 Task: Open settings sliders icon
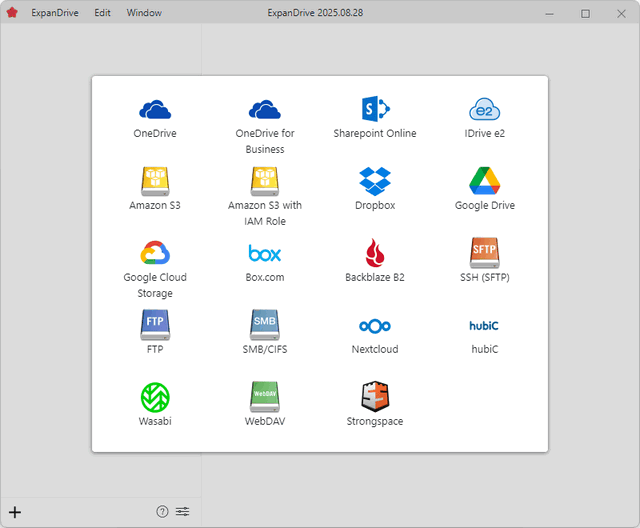tap(182, 511)
